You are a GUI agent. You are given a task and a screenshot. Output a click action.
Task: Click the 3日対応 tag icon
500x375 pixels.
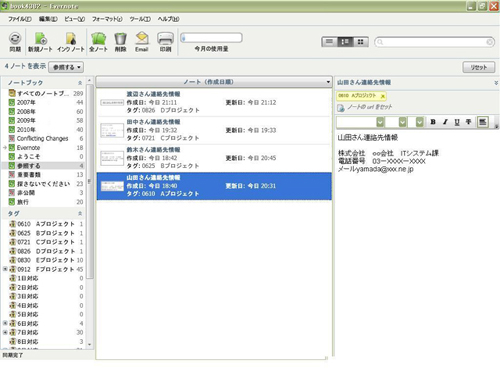13,296
